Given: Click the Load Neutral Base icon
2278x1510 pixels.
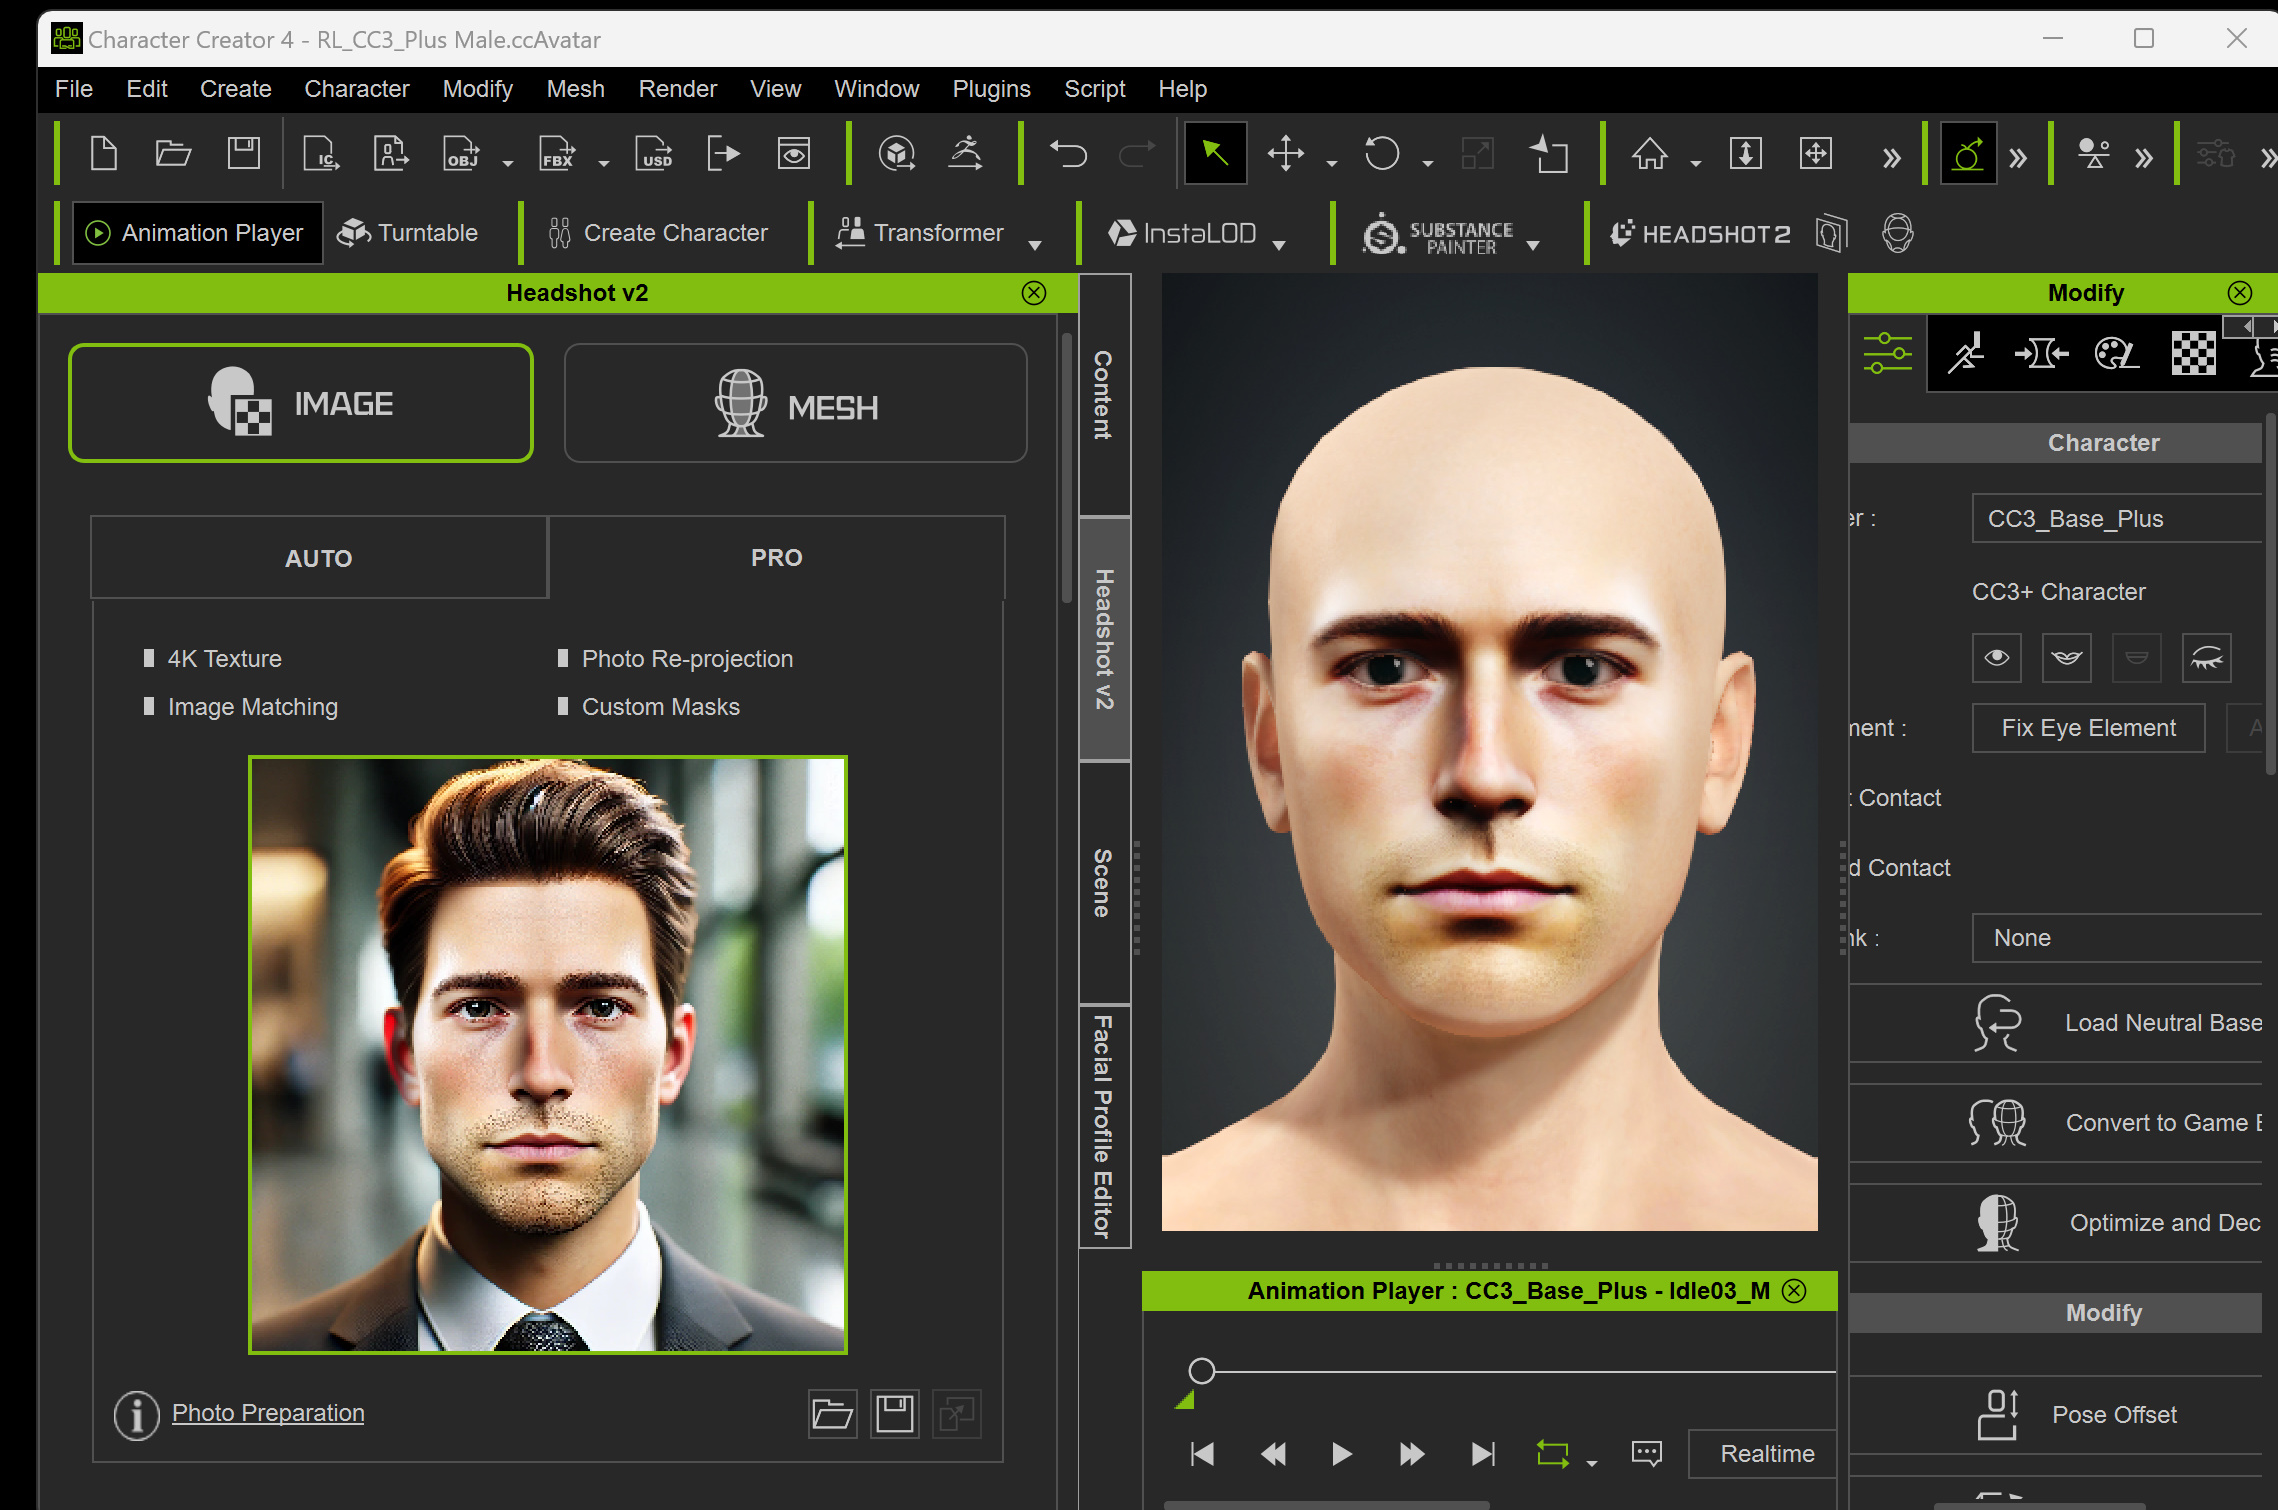Looking at the screenshot, I should click(x=1997, y=1022).
